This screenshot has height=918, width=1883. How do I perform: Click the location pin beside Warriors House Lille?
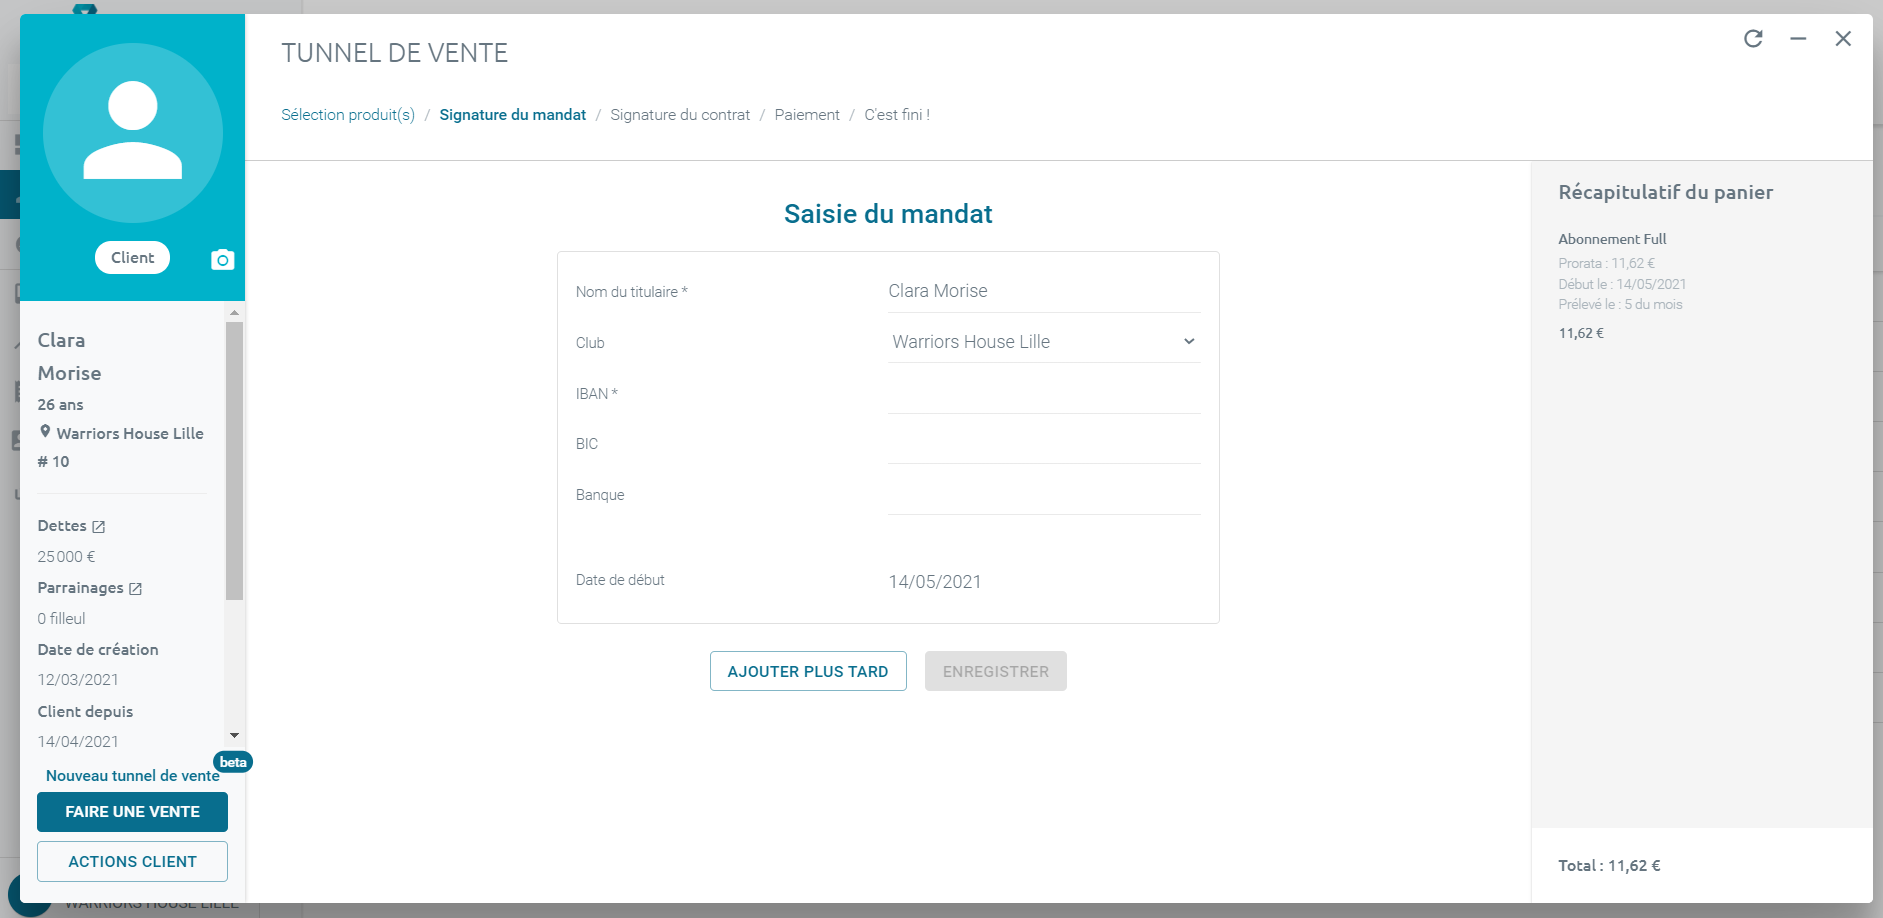pyautogui.click(x=45, y=432)
